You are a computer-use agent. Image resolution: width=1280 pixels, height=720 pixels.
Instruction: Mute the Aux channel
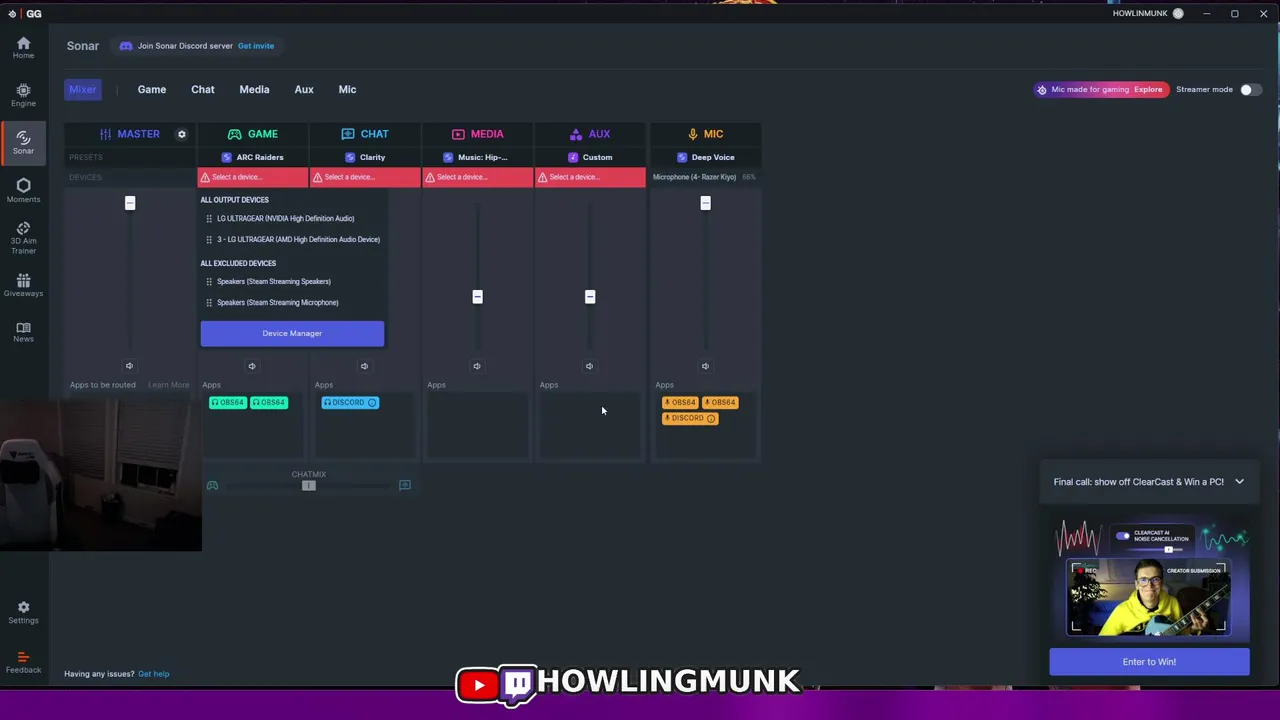coord(589,366)
